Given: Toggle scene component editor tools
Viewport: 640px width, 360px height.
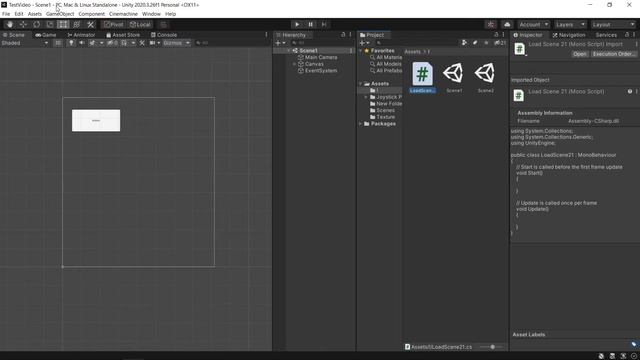Looking at the screenshot, I should point(142,43).
